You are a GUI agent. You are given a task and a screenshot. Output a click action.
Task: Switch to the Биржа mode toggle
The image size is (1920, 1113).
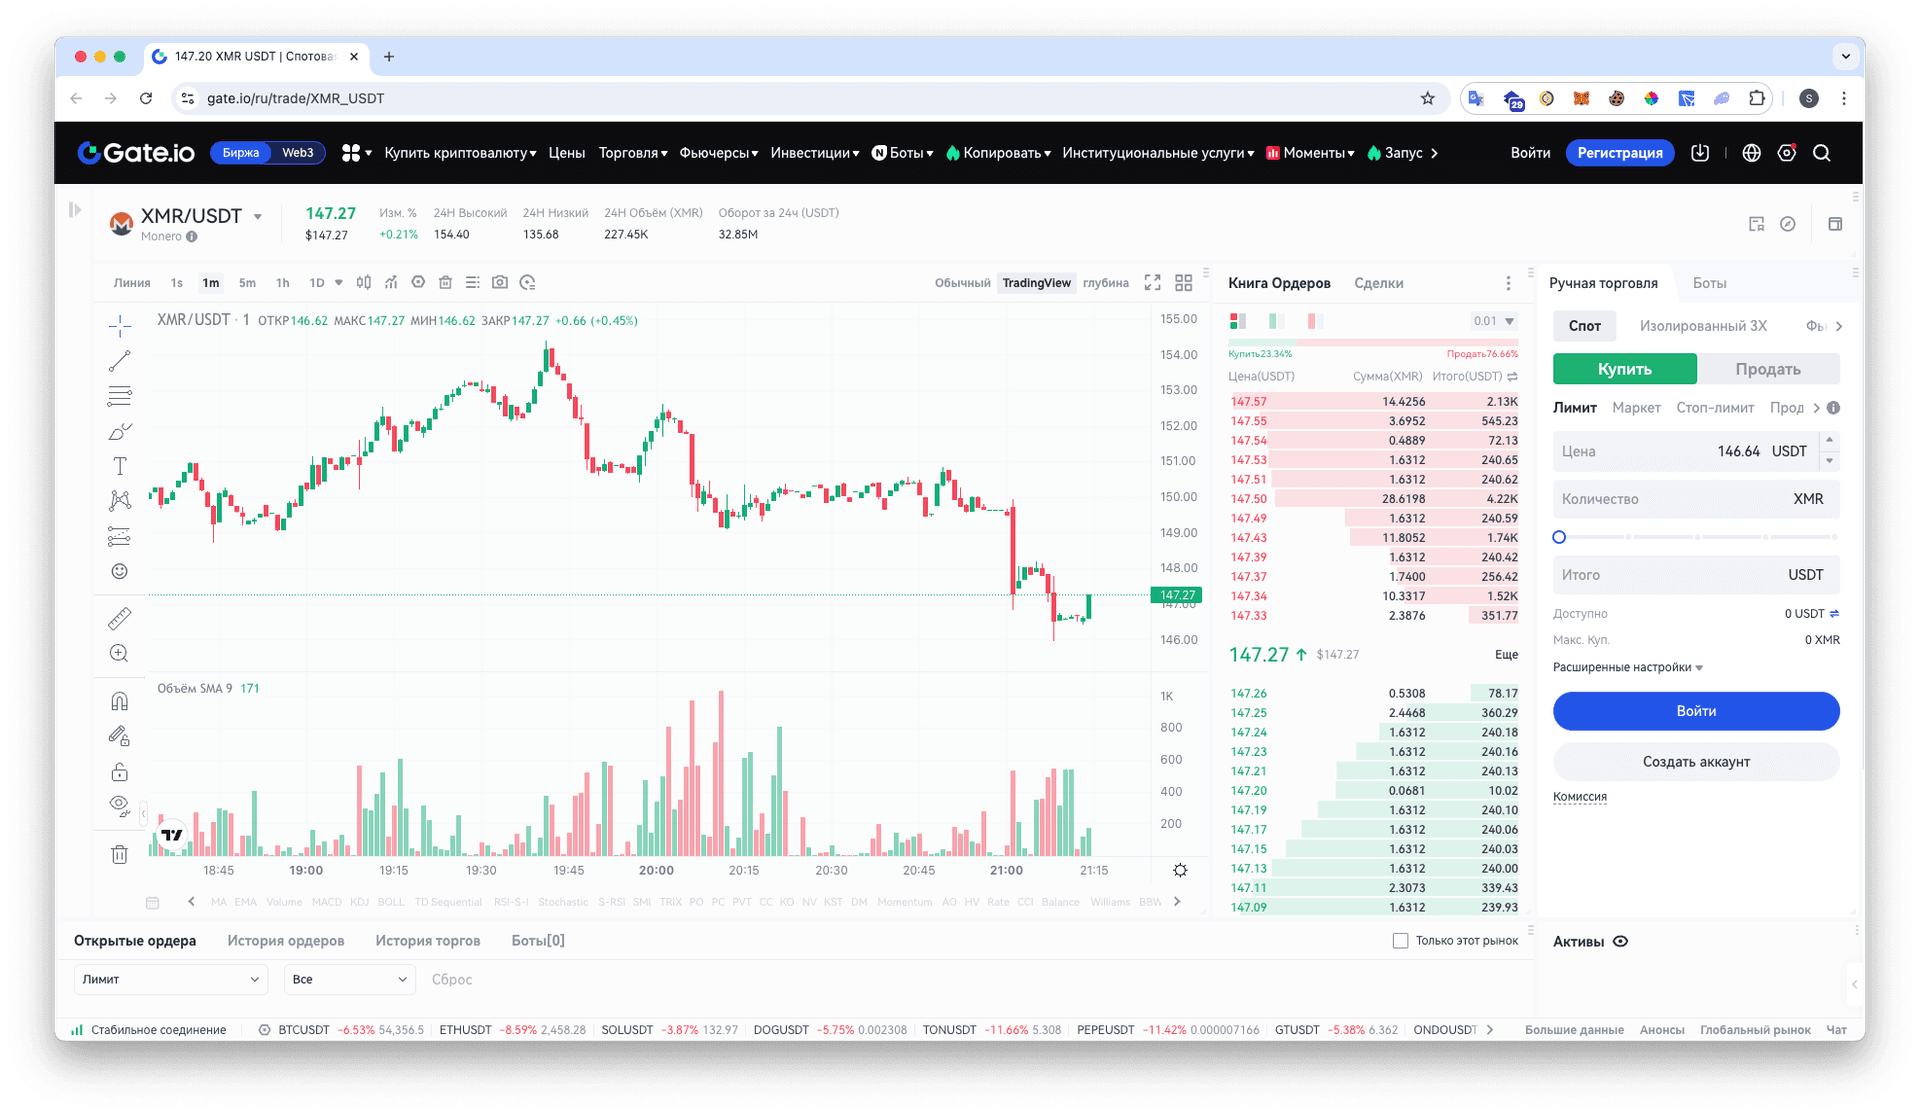click(x=241, y=153)
